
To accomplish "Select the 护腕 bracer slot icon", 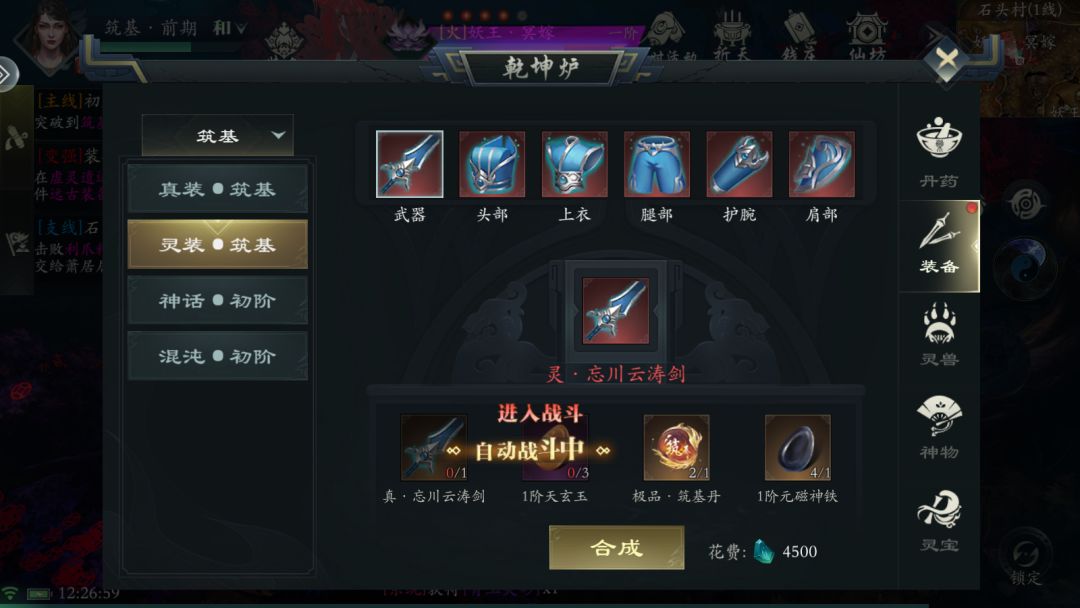I will pyautogui.click(x=739, y=164).
